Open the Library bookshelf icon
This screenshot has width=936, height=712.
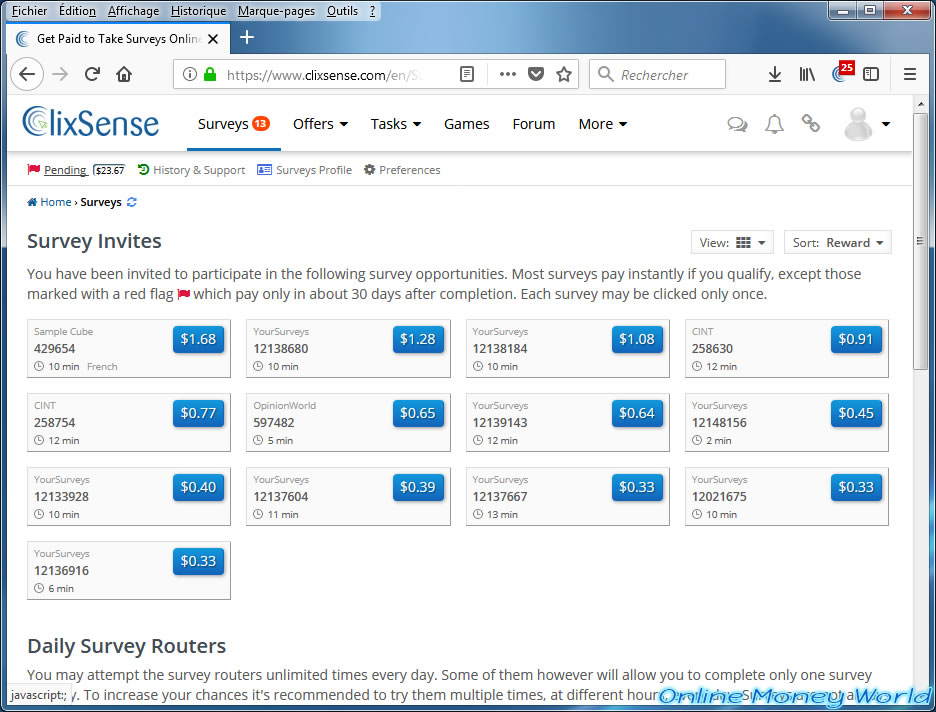point(807,74)
